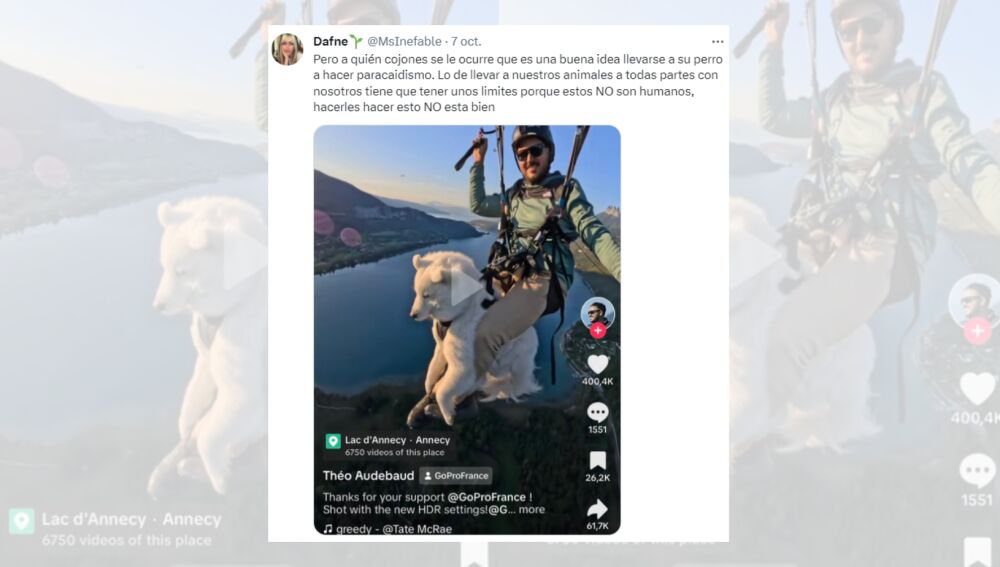Screen dimensions: 1000x567
Task: Click the 7 oct. tweet timestamp
Action: 466,41
